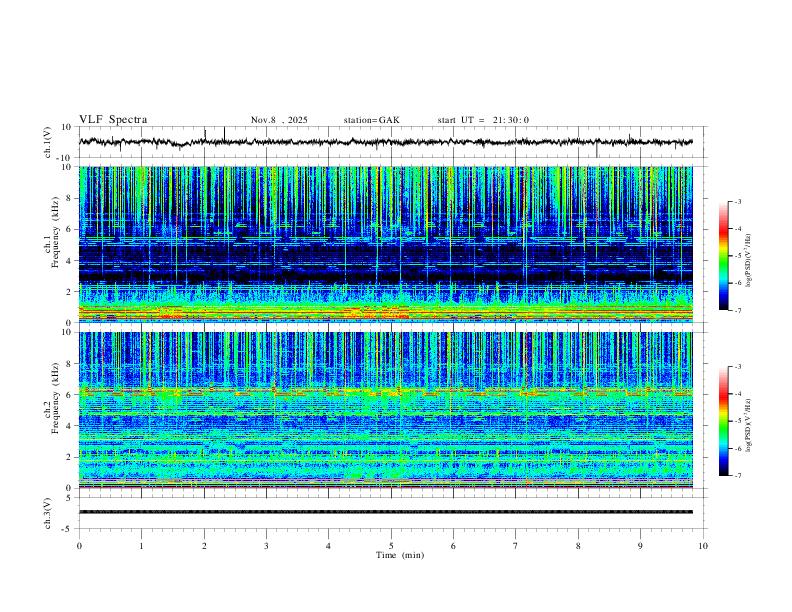Click the ch.1 log(PSD) colorbar label
Viewport: 792px width, 612px height.
coord(749,260)
